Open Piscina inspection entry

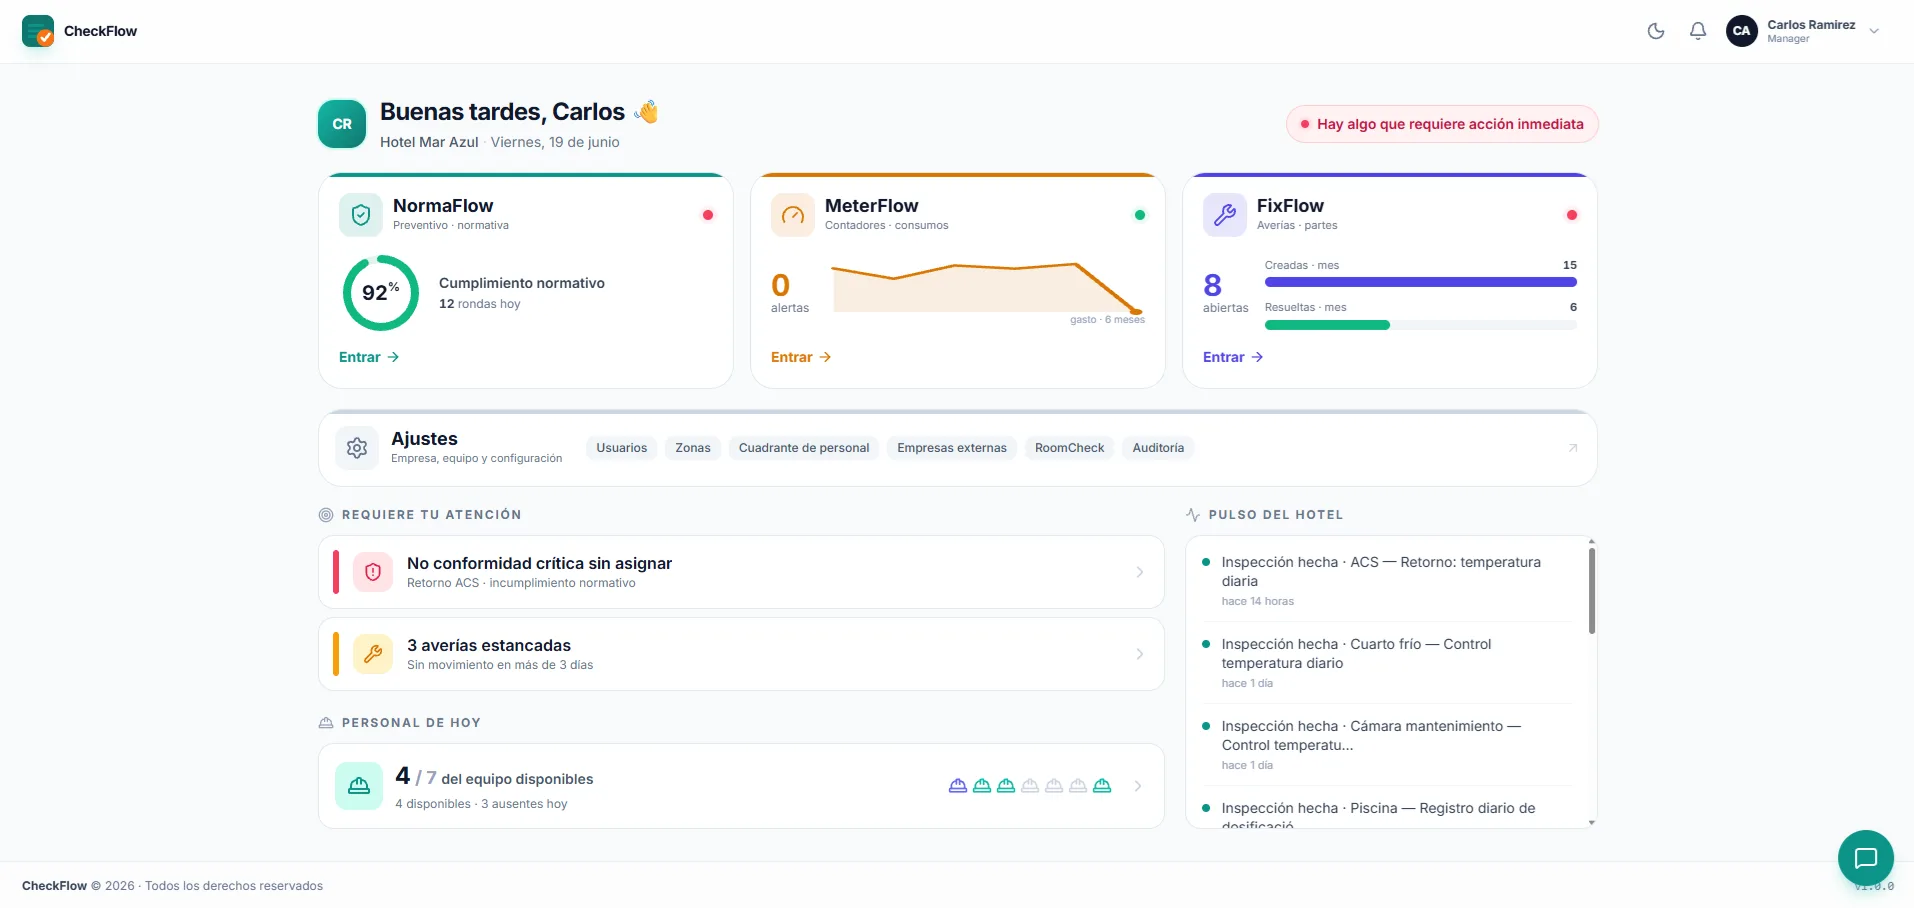coord(1386,813)
